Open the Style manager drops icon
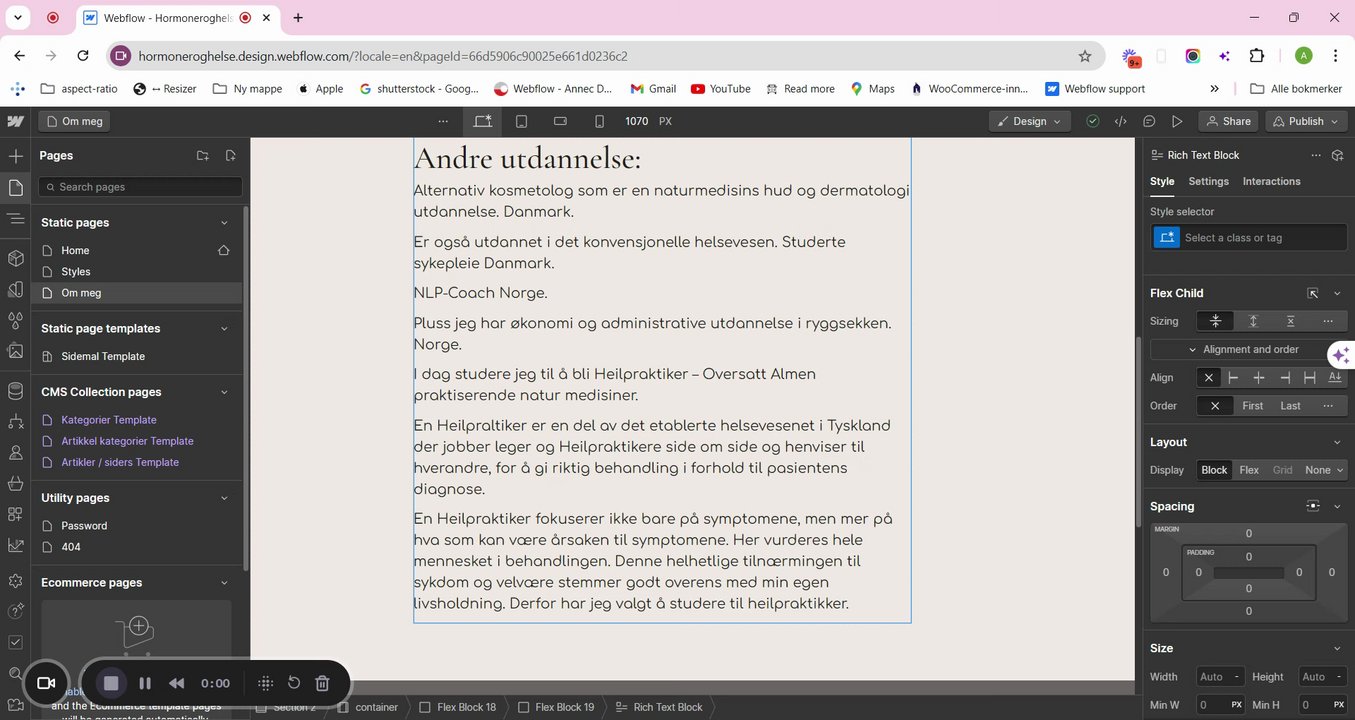 click(15, 321)
